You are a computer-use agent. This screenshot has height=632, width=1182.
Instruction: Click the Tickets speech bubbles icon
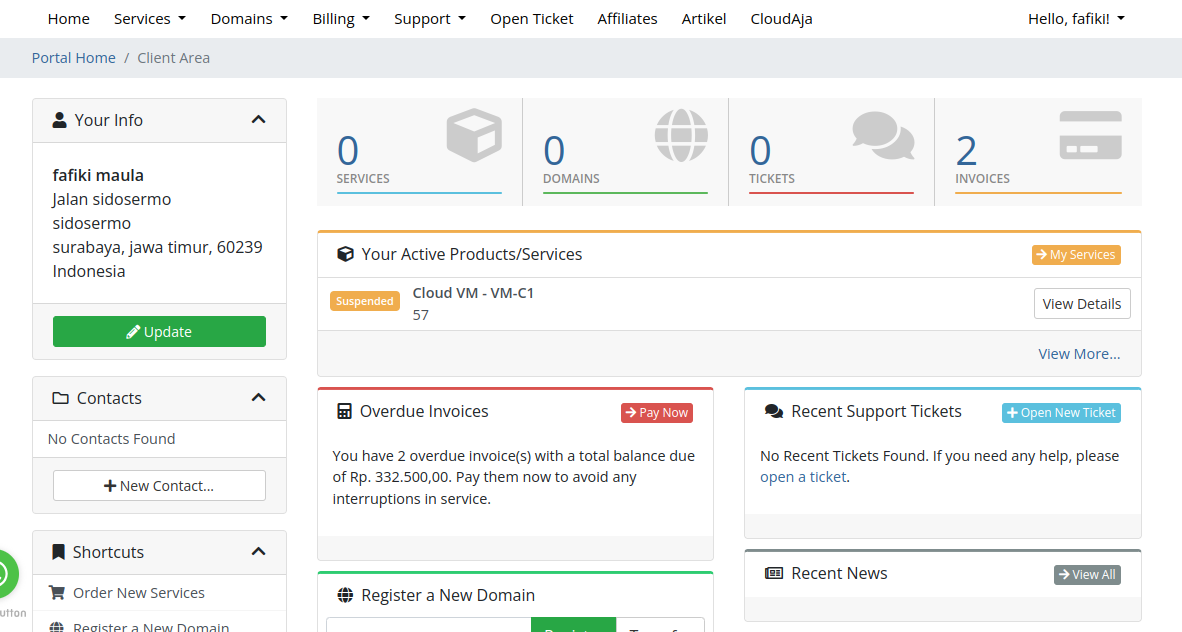883,136
